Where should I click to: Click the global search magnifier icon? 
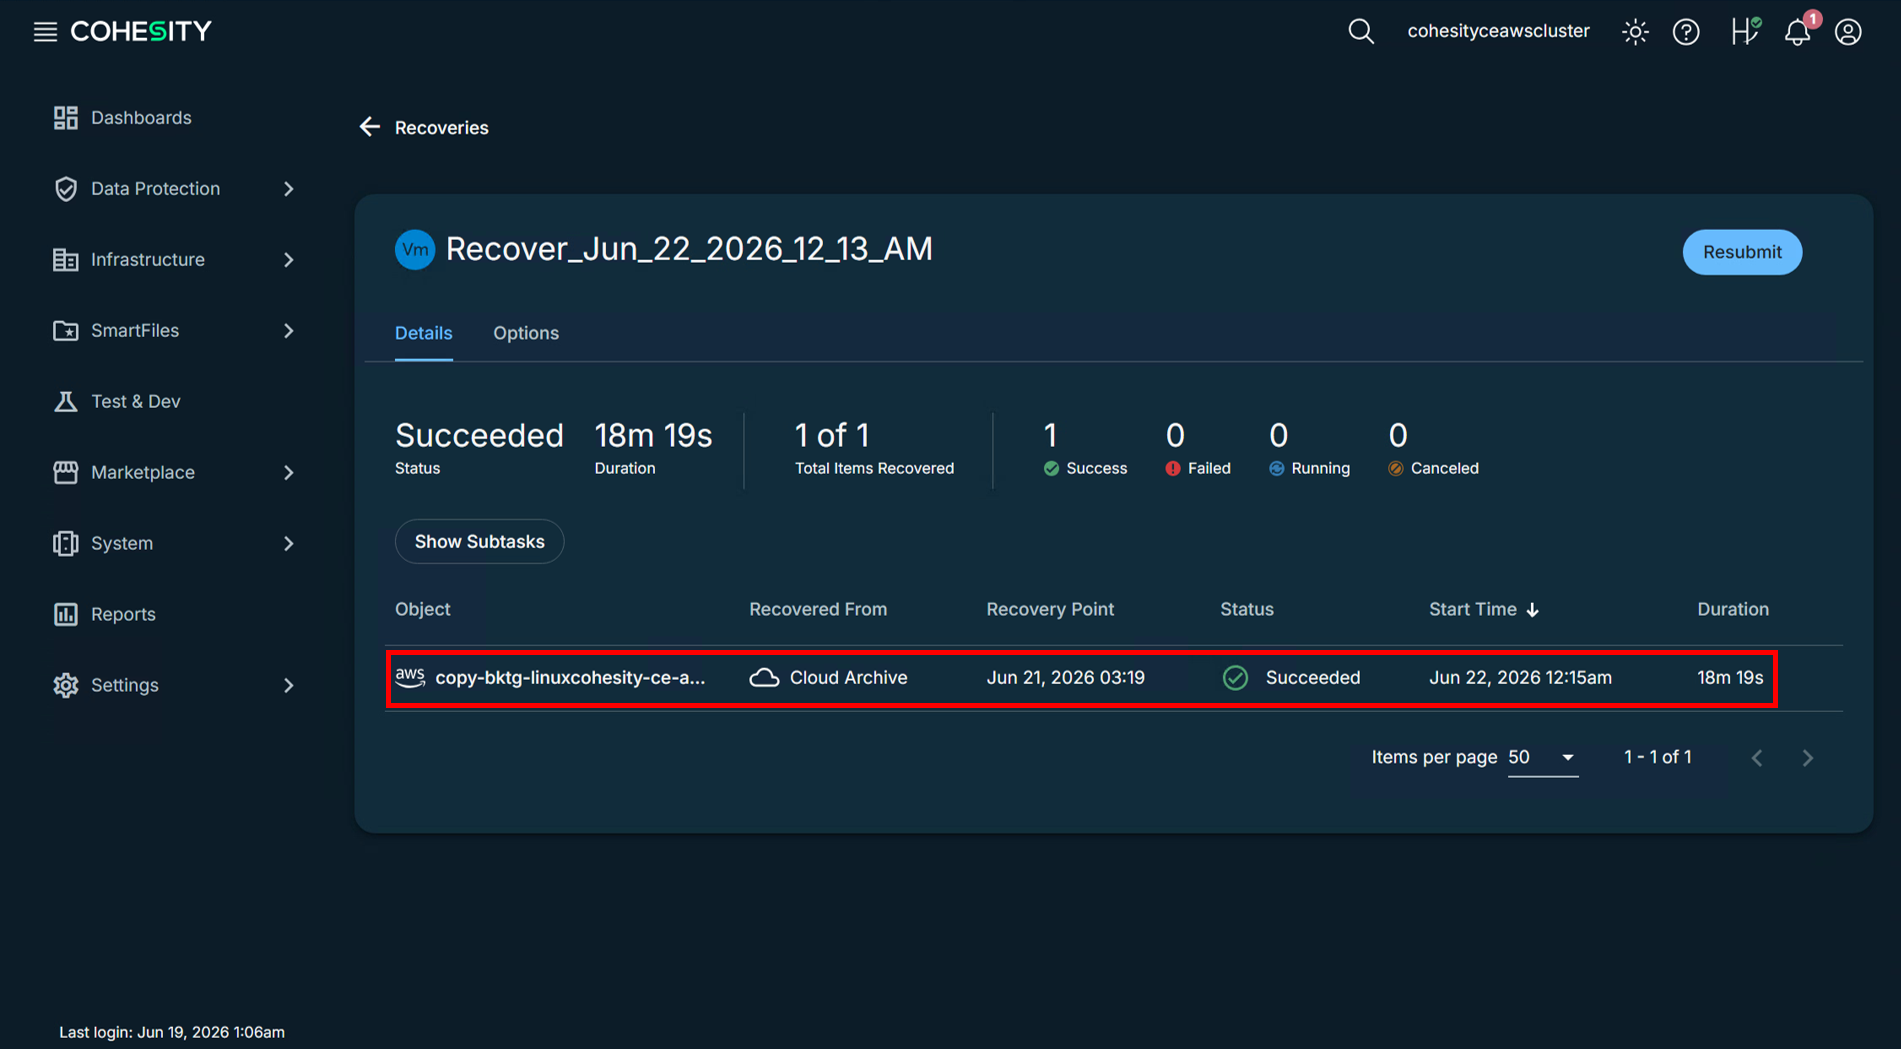pyautogui.click(x=1361, y=32)
